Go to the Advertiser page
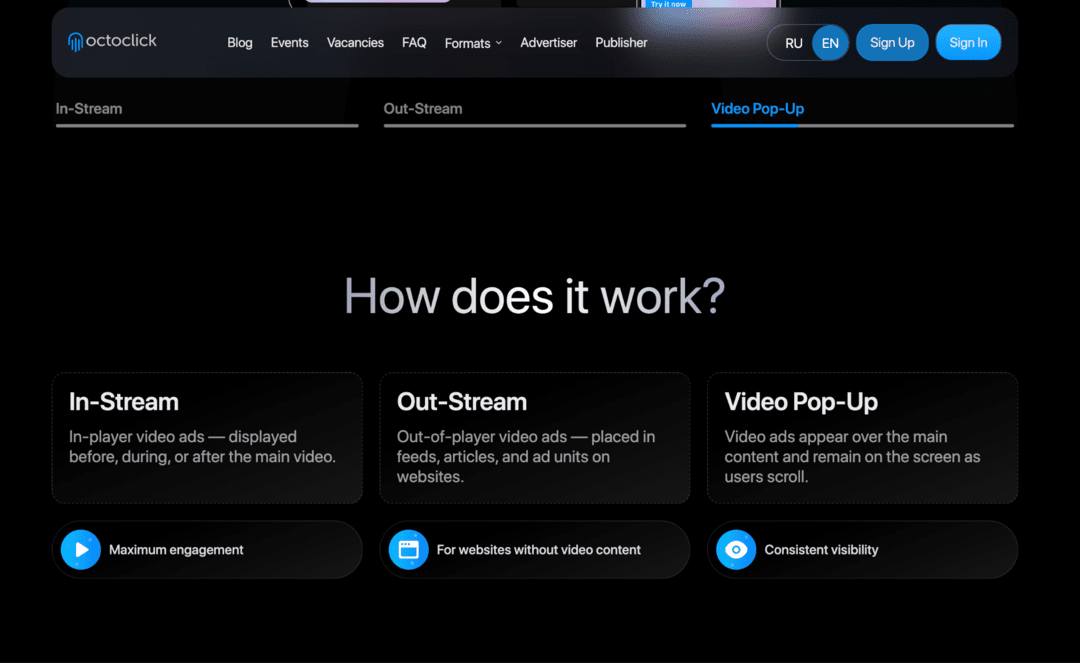The height and width of the screenshot is (663, 1080). pyautogui.click(x=548, y=43)
